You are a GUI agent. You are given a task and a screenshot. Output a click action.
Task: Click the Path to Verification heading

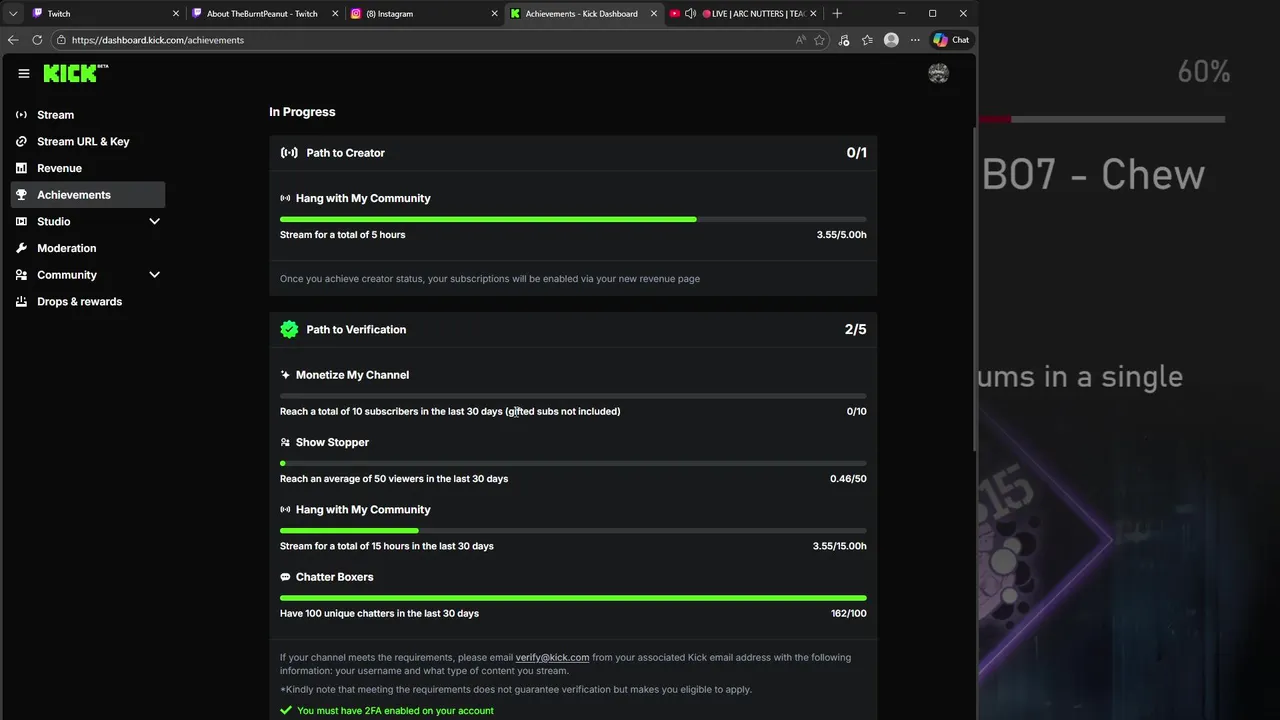point(356,329)
